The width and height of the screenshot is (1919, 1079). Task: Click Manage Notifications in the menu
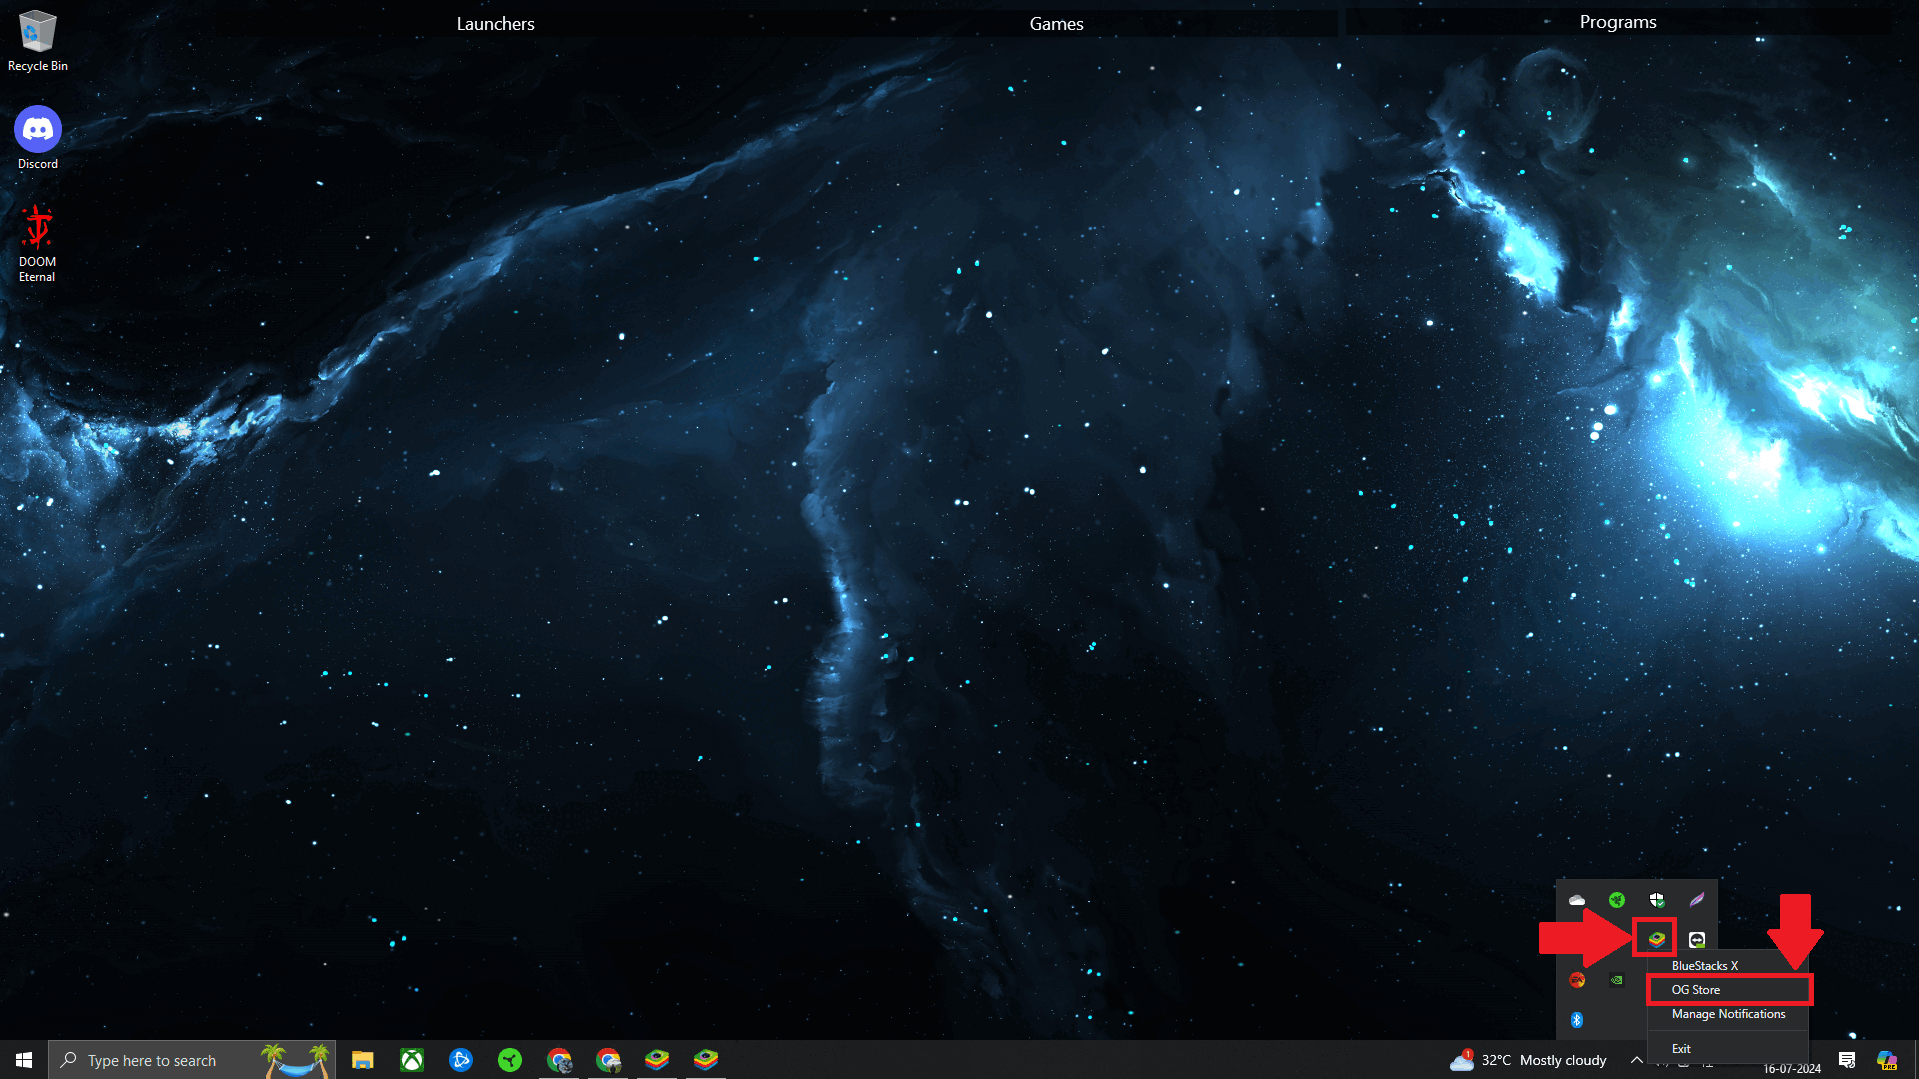click(1728, 1014)
